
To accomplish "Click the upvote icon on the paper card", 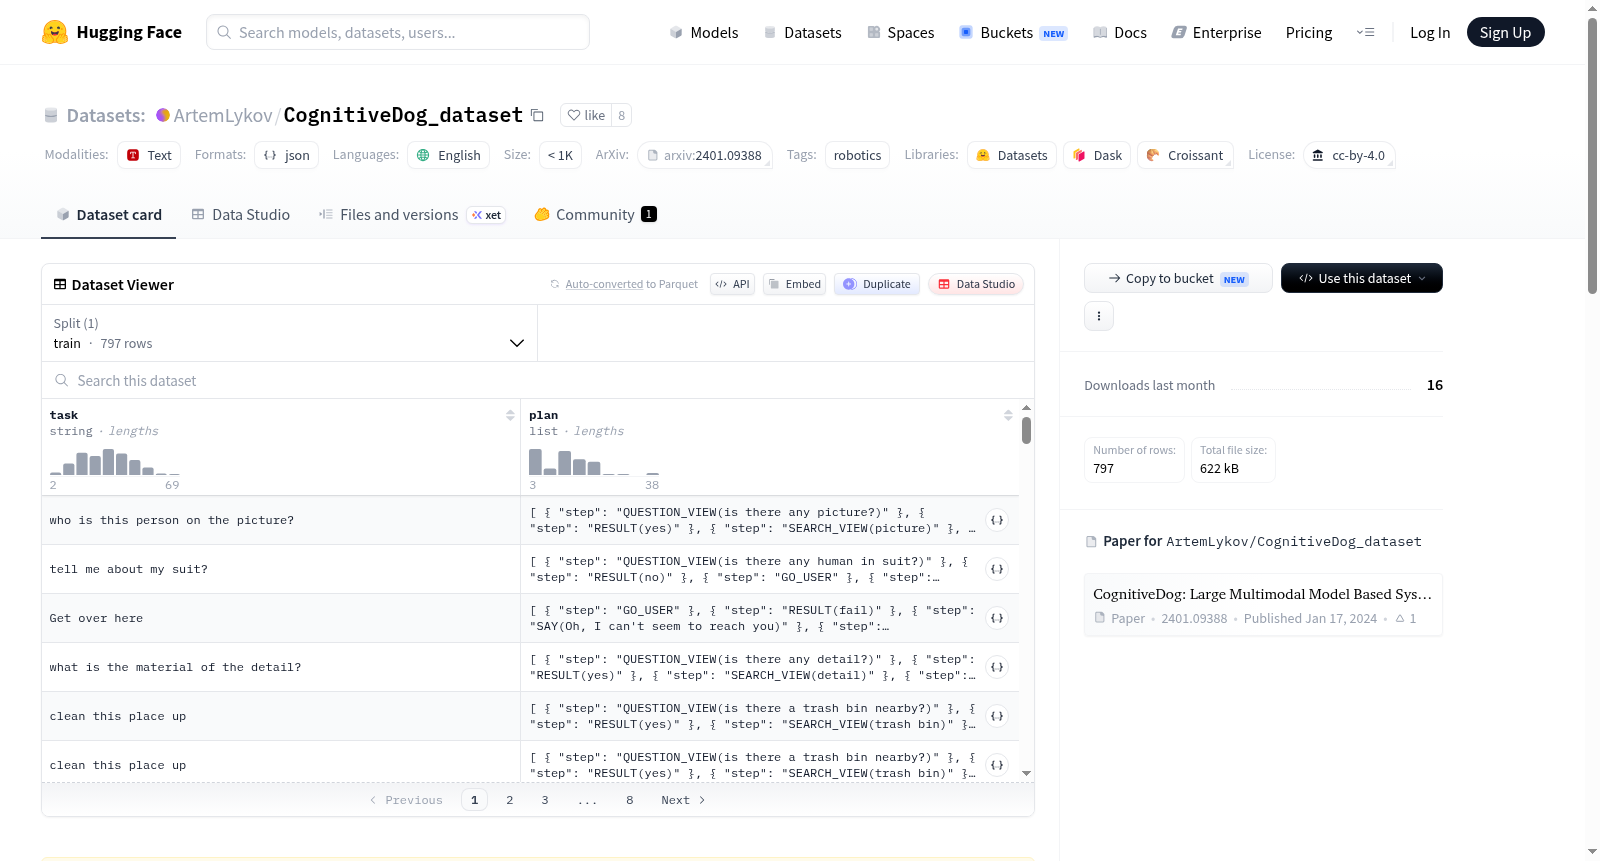I will [x=1400, y=618].
